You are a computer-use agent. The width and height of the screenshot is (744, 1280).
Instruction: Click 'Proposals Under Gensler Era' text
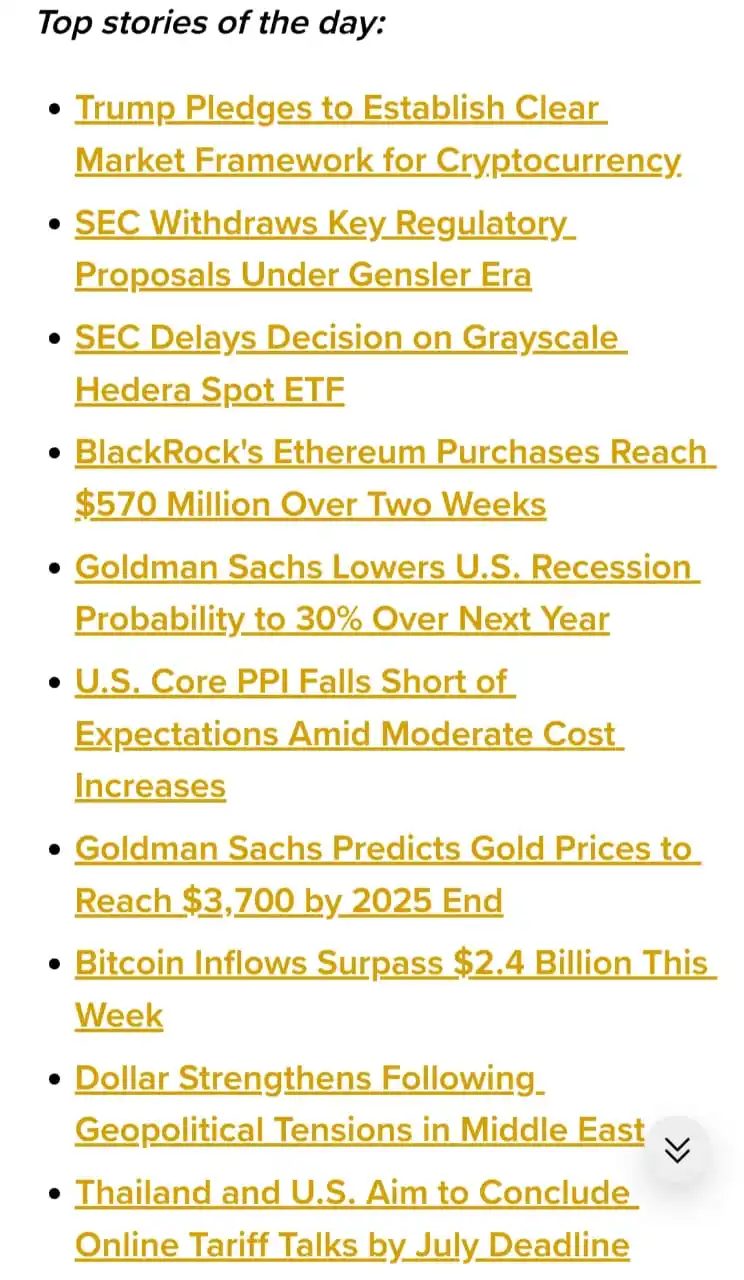tap(303, 275)
